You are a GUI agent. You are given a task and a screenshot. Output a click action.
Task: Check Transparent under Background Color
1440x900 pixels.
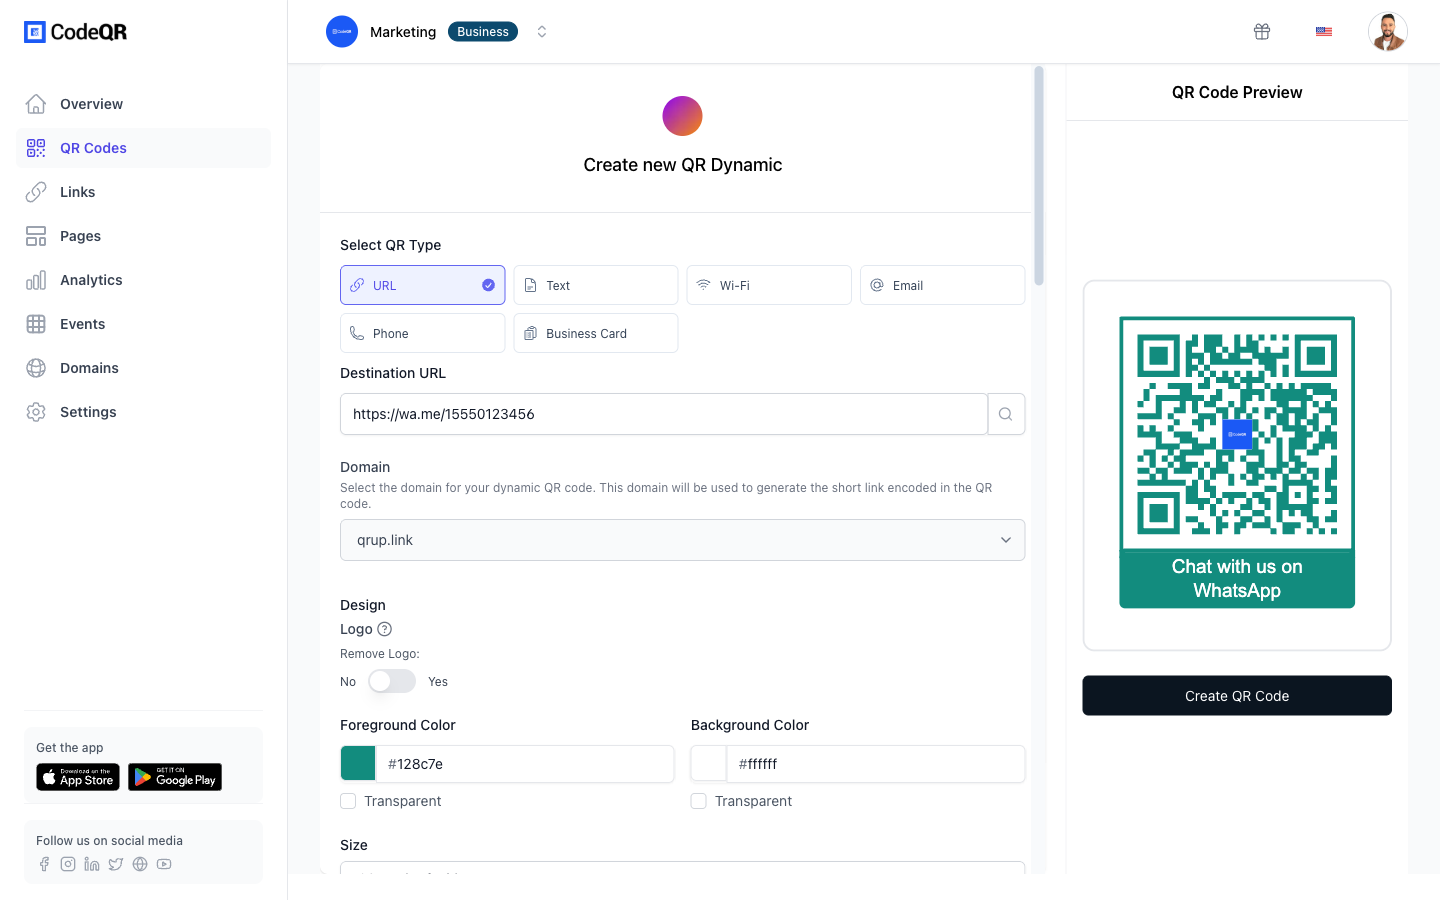(699, 801)
